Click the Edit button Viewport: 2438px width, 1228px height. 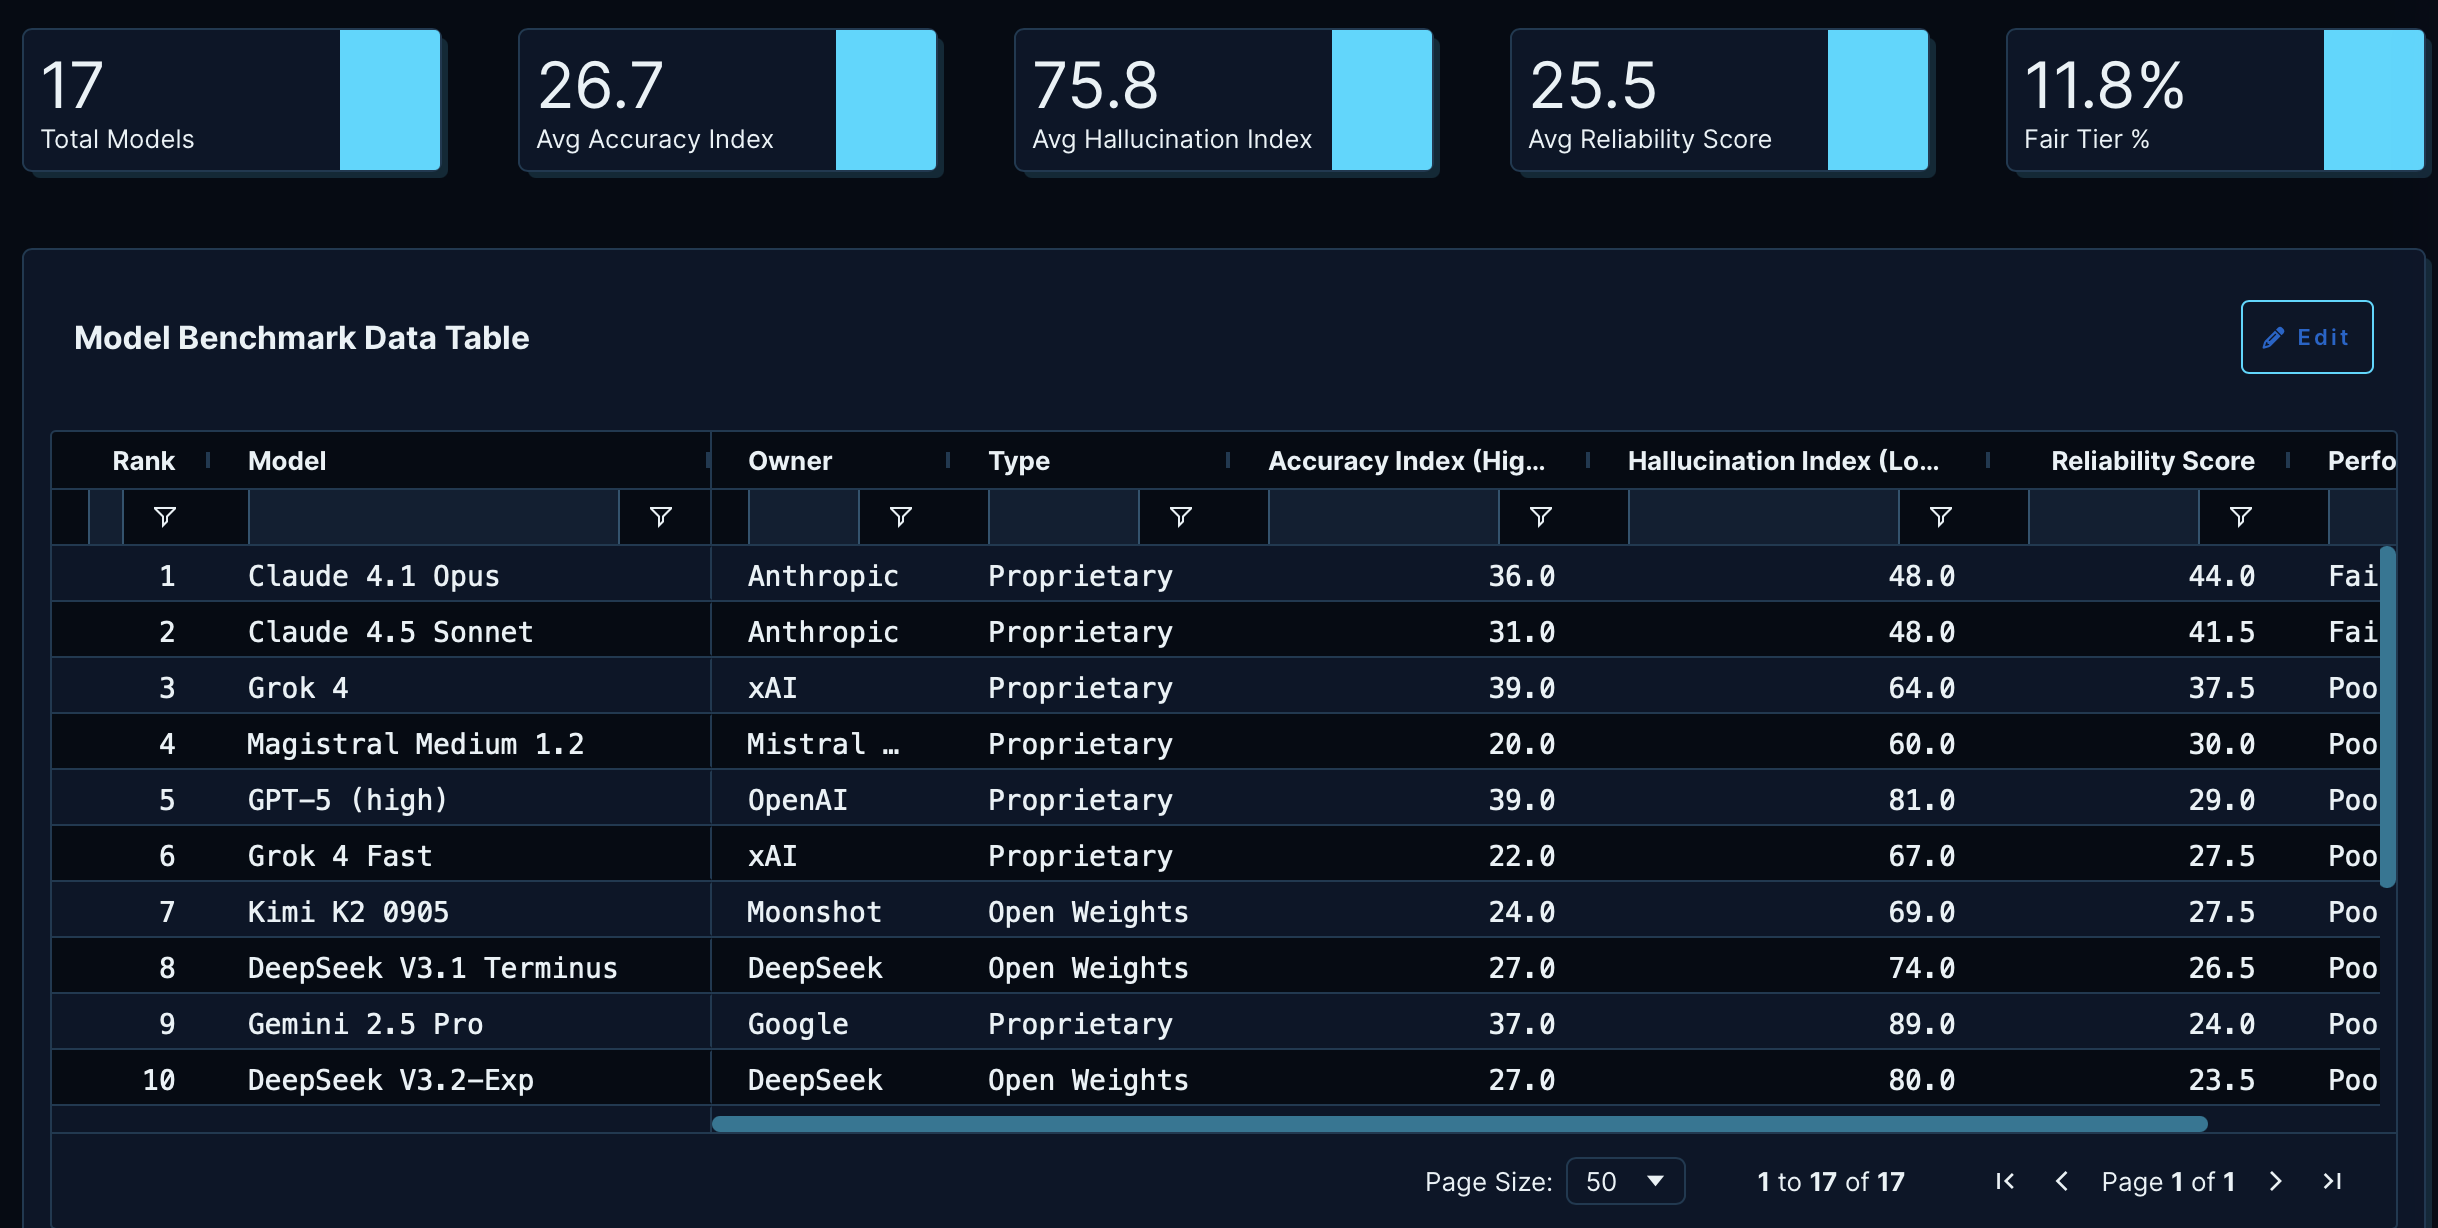point(2306,337)
